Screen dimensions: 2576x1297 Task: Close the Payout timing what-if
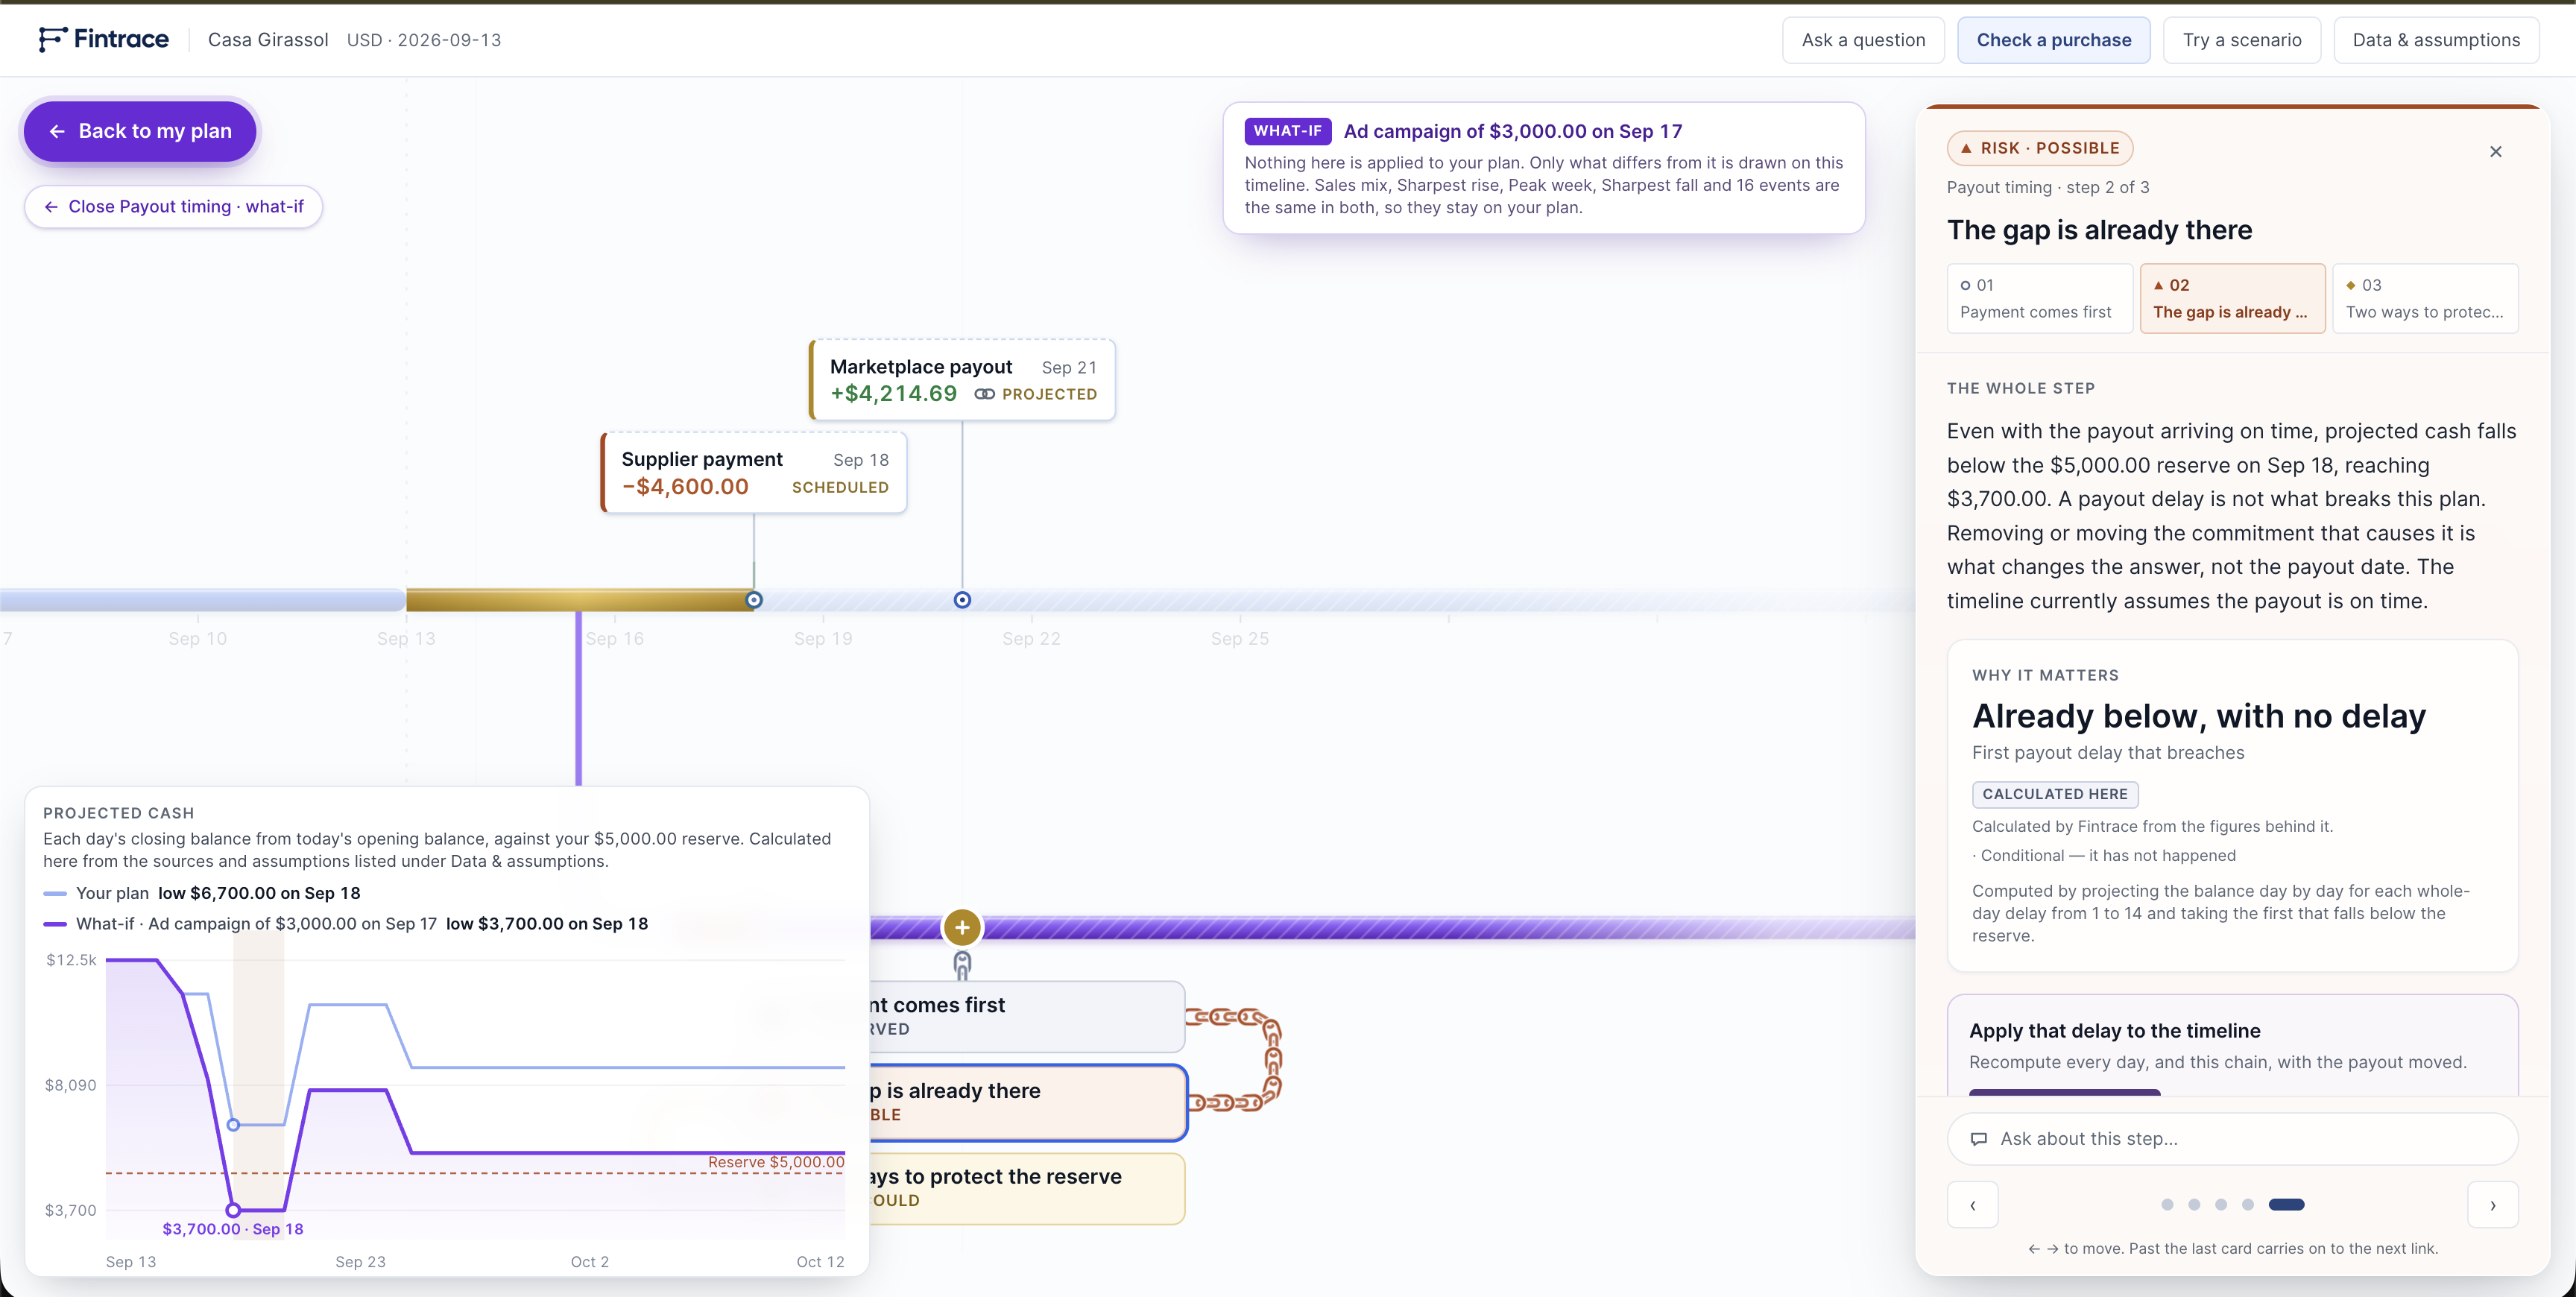[173, 207]
